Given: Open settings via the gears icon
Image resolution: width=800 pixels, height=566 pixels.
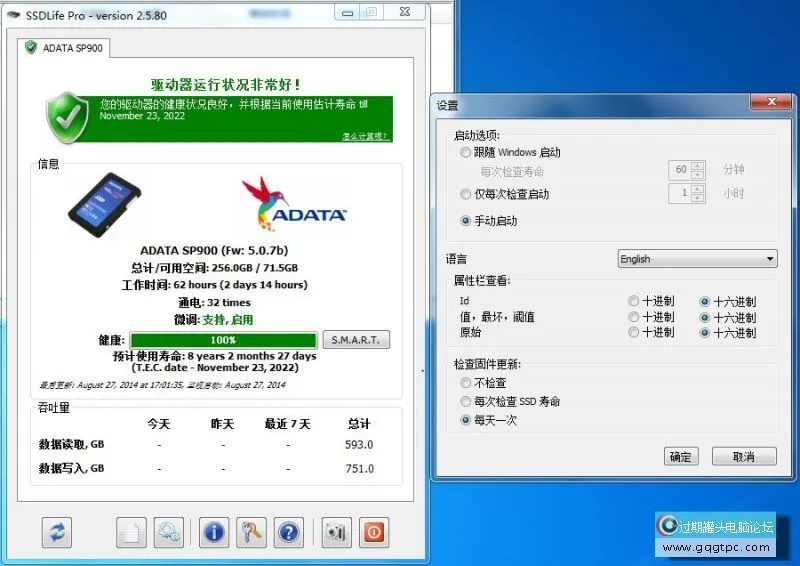Looking at the screenshot, I should pos(168,532).
